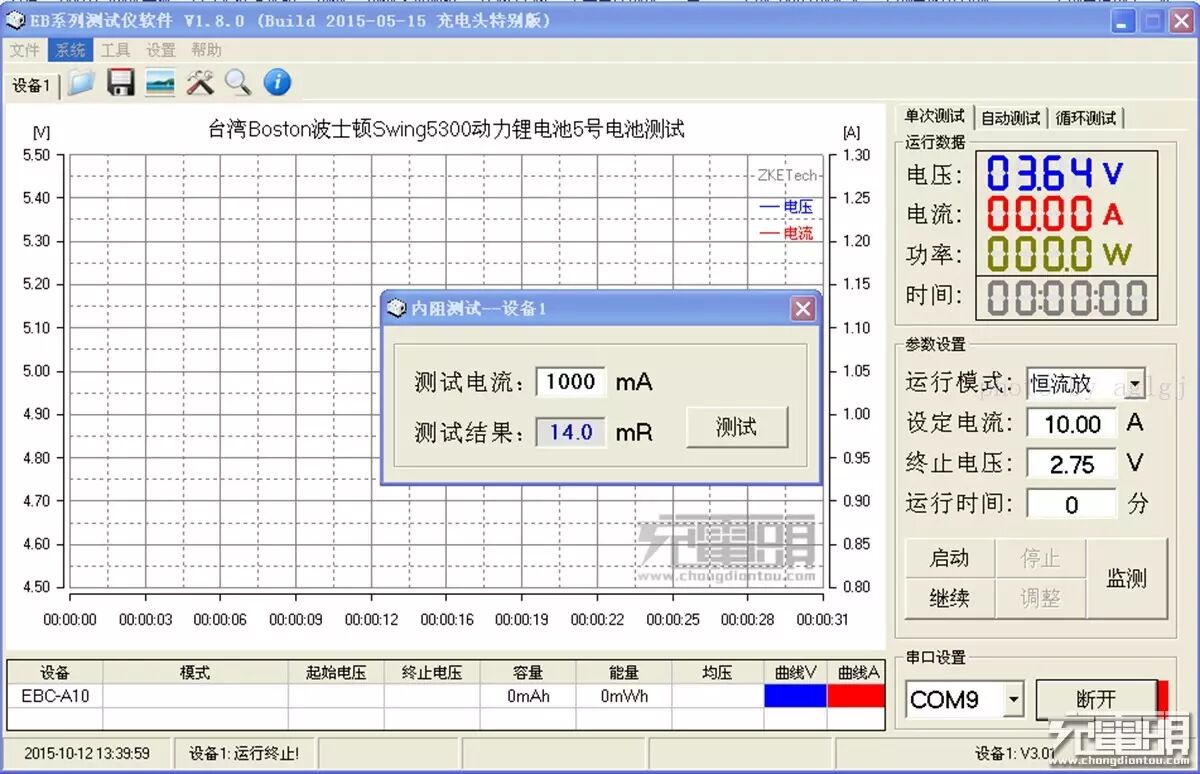
Task: Click the status text 设备1: 运行终止!
Action: coord(244,753)
